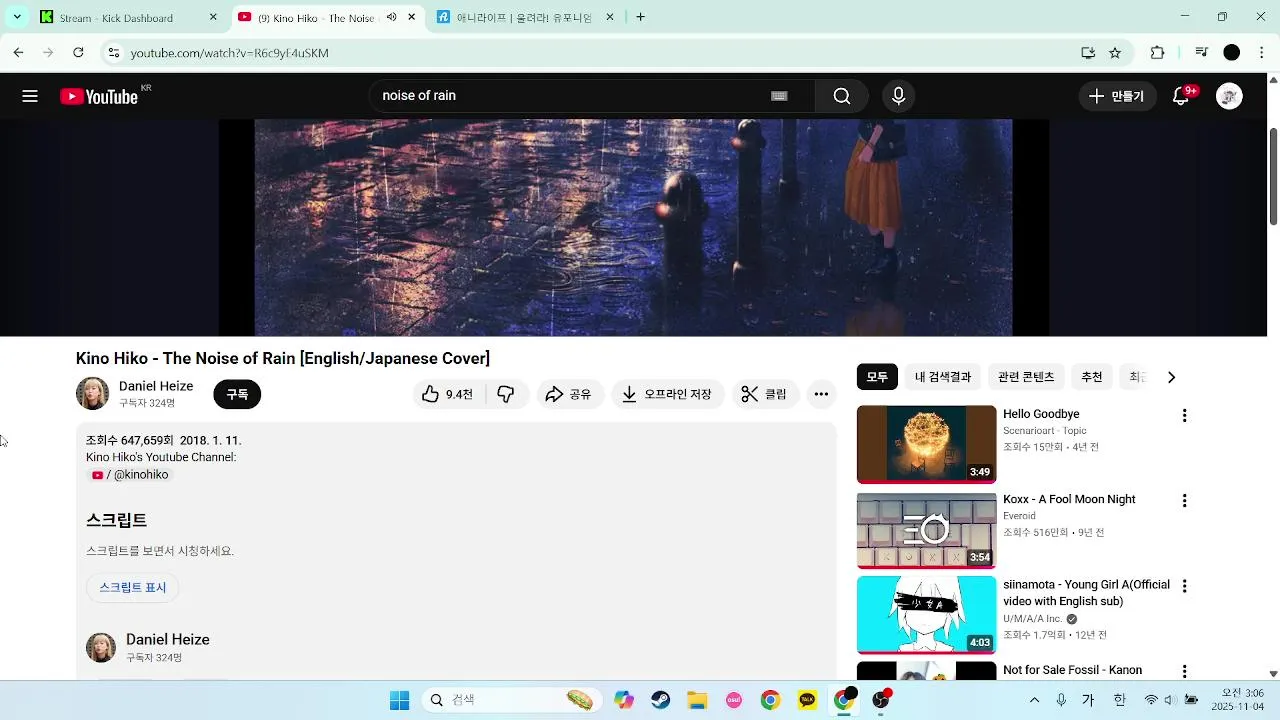Image resolution: width=1280 pixels, height=720 pixels.
Task: Subscribe to Daniel Heize with 구독
Action: tap(237, 394)
